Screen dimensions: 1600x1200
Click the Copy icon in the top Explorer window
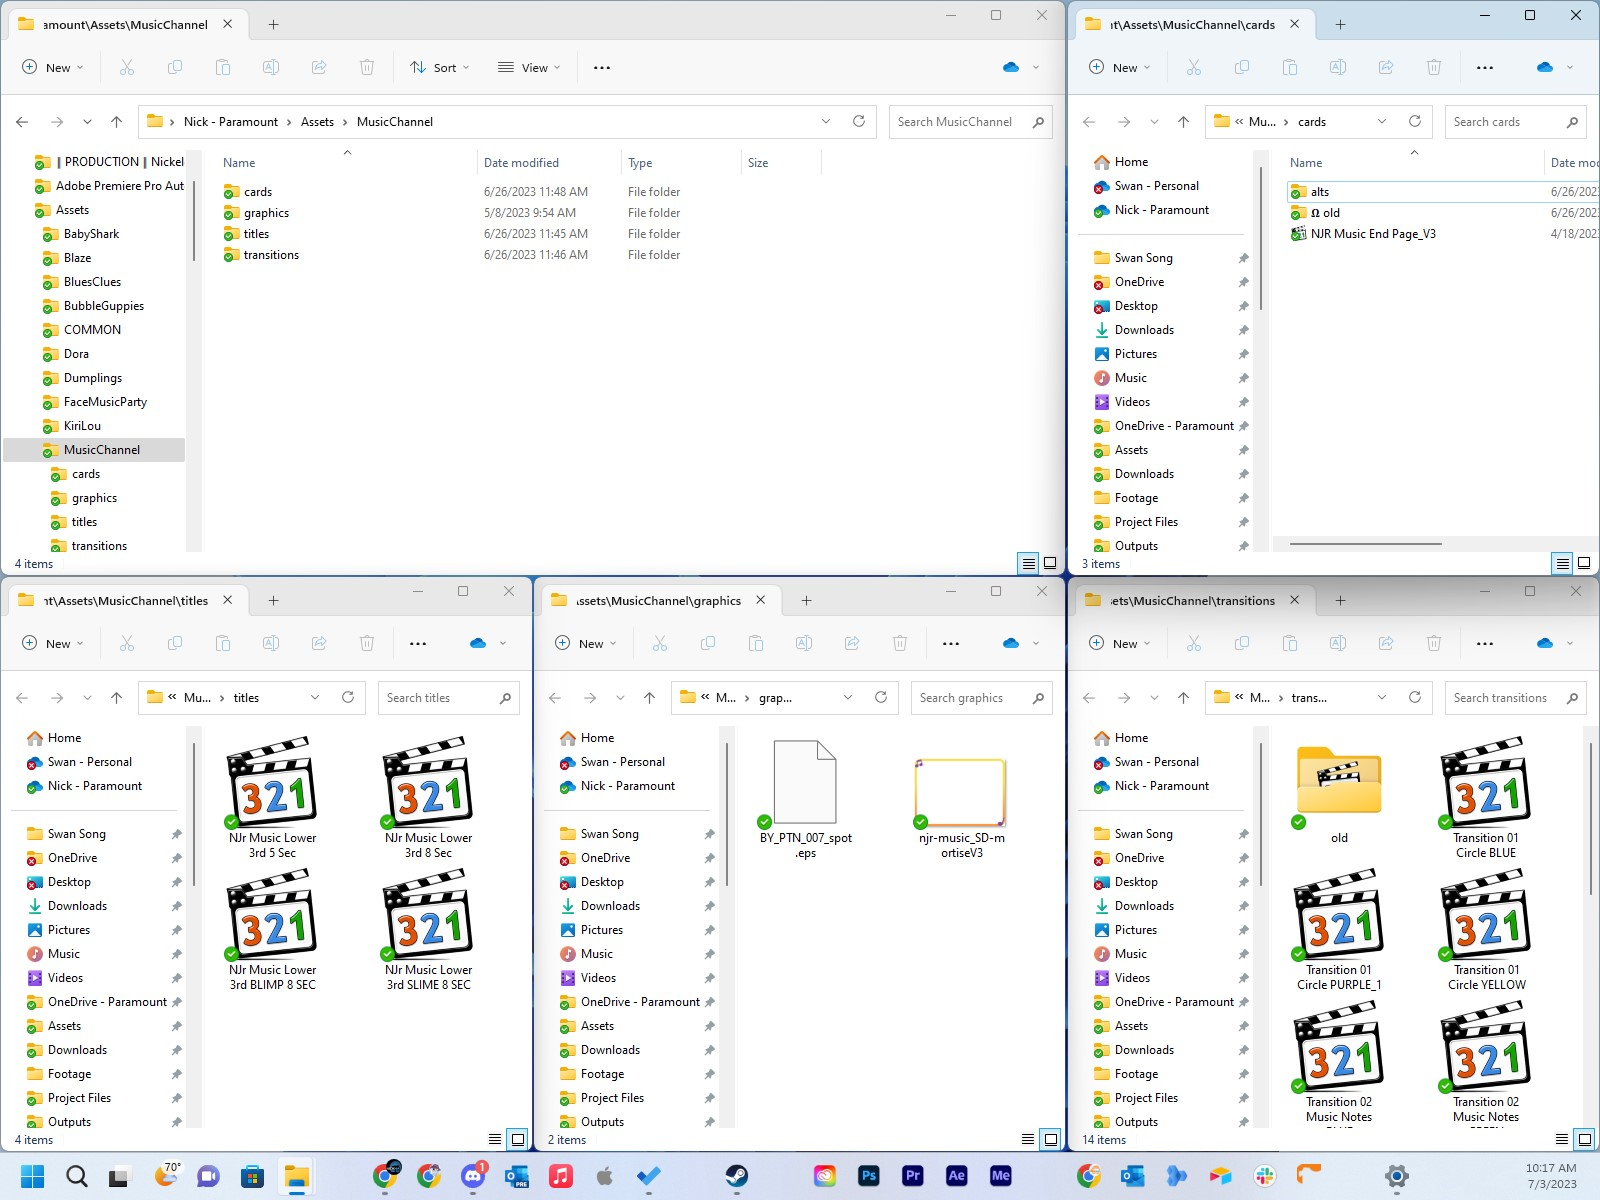pyautogui.click(x=174, y=67)
